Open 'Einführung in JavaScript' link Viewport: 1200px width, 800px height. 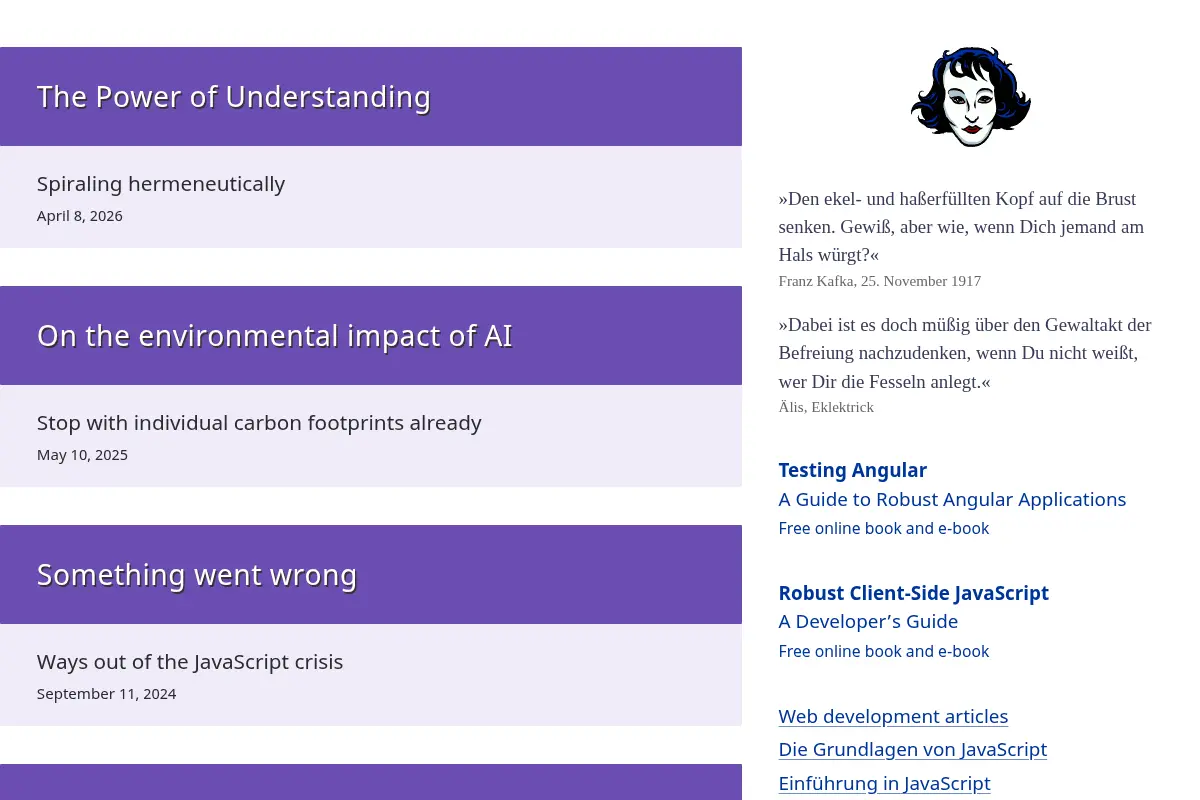point(885,784)
